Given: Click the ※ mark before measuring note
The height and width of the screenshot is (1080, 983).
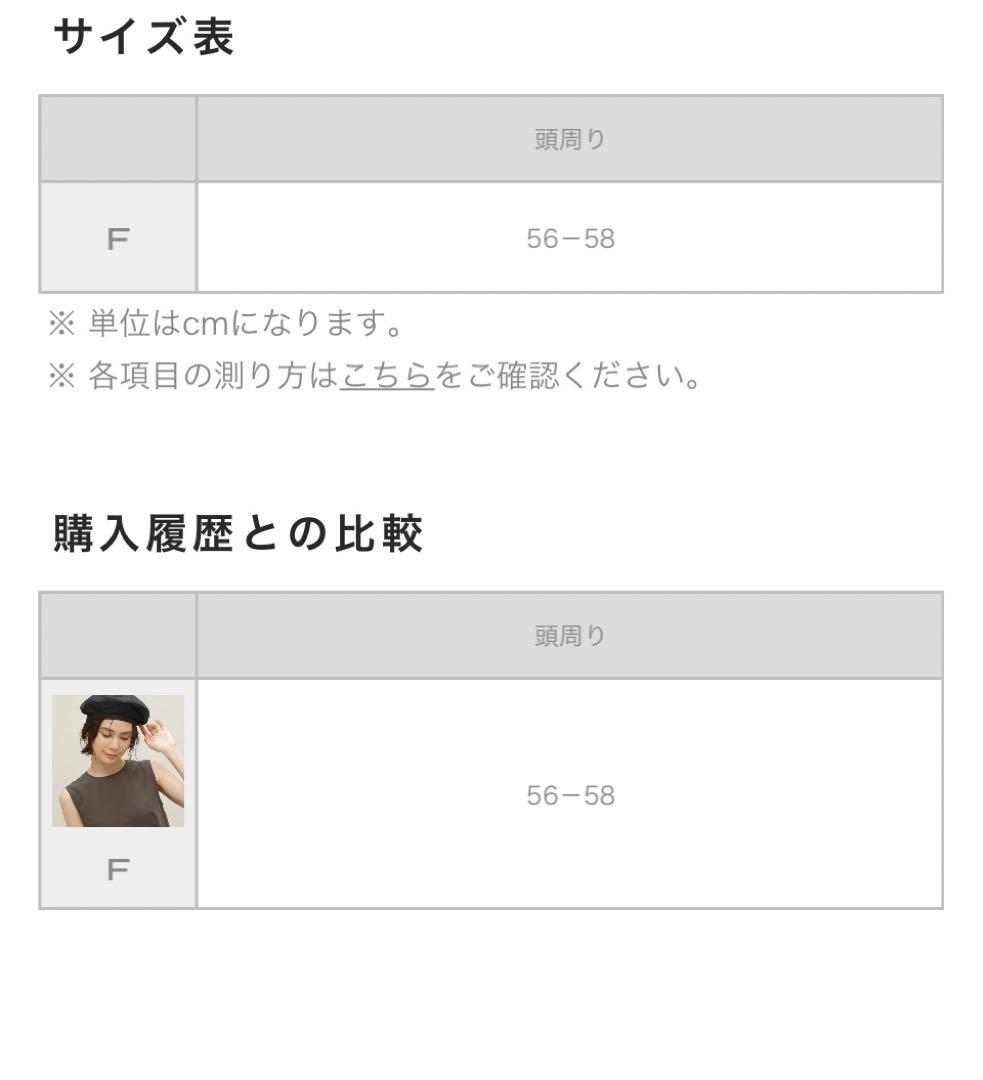Looking at the screenshot, I should 61,376.
